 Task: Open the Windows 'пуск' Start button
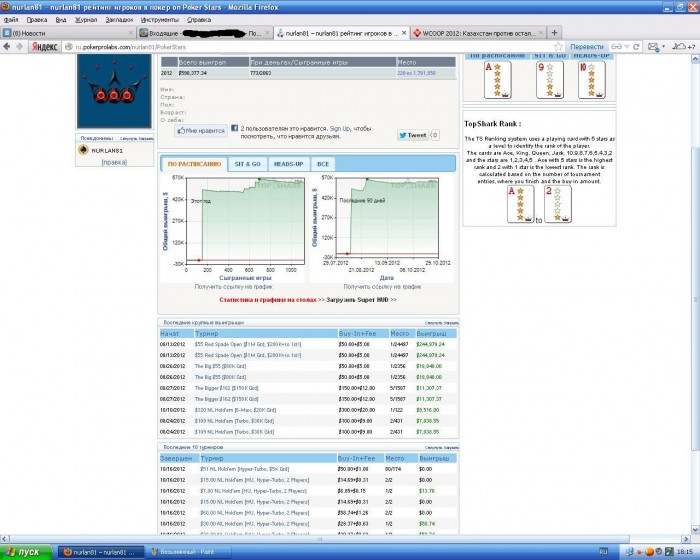click(26, 552)
